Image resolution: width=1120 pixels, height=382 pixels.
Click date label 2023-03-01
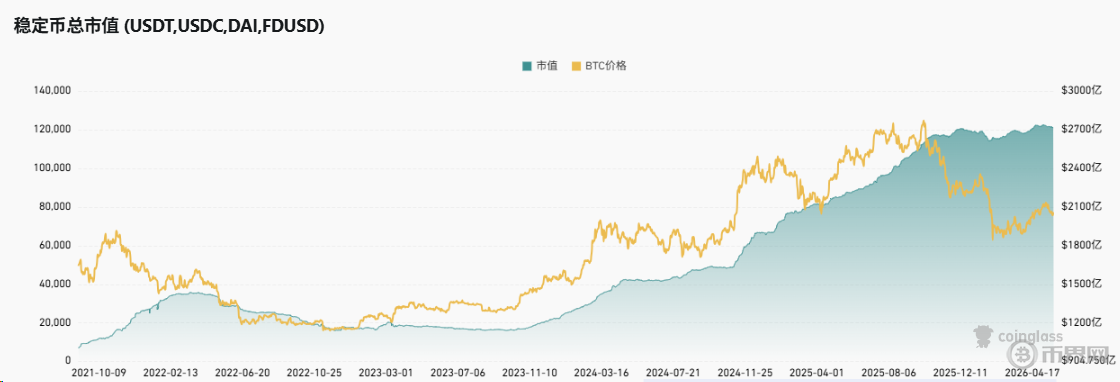tap(386, 373)
